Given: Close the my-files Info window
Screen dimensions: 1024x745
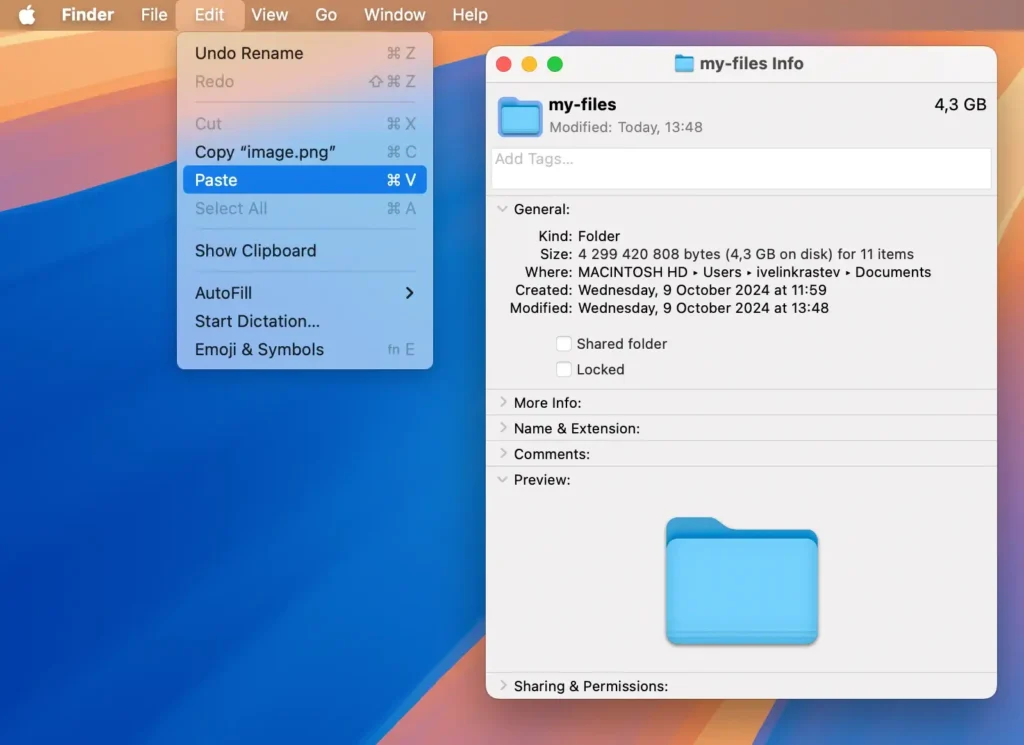Looking at the screenshot, I should [504, 64].
